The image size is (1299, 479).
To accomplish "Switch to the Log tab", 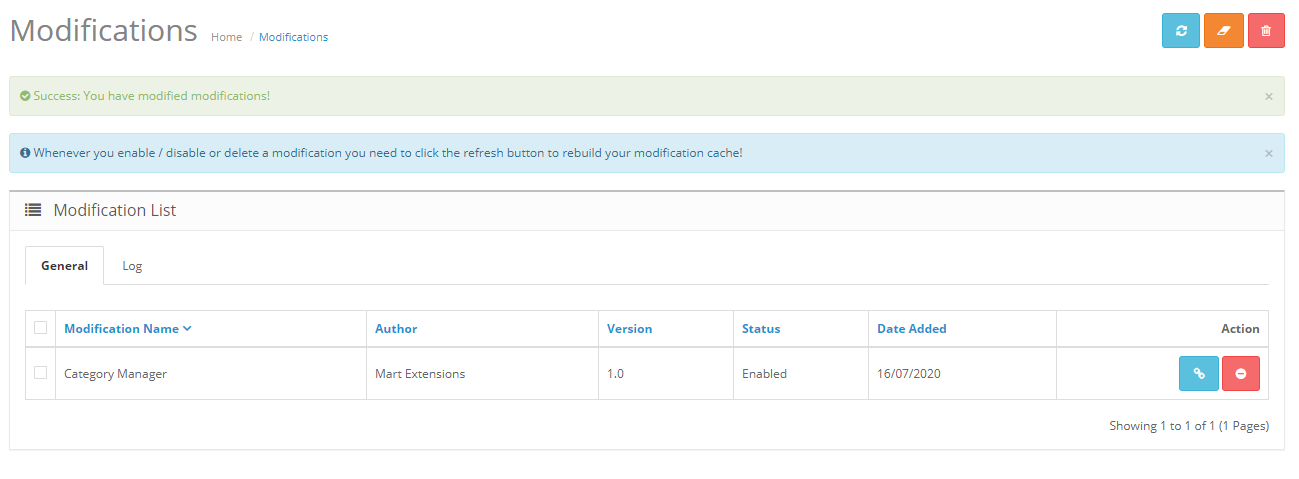I will coord(132,266).
